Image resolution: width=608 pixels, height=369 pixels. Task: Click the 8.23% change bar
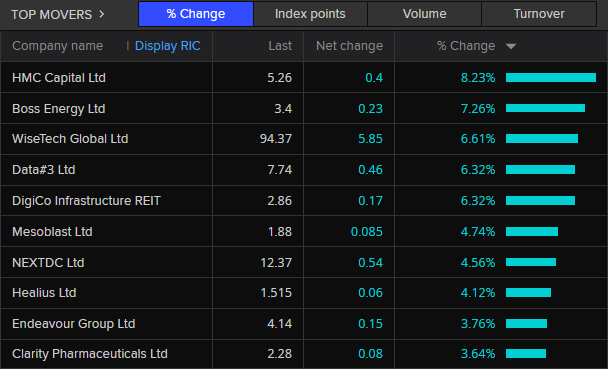pos(551,78)
